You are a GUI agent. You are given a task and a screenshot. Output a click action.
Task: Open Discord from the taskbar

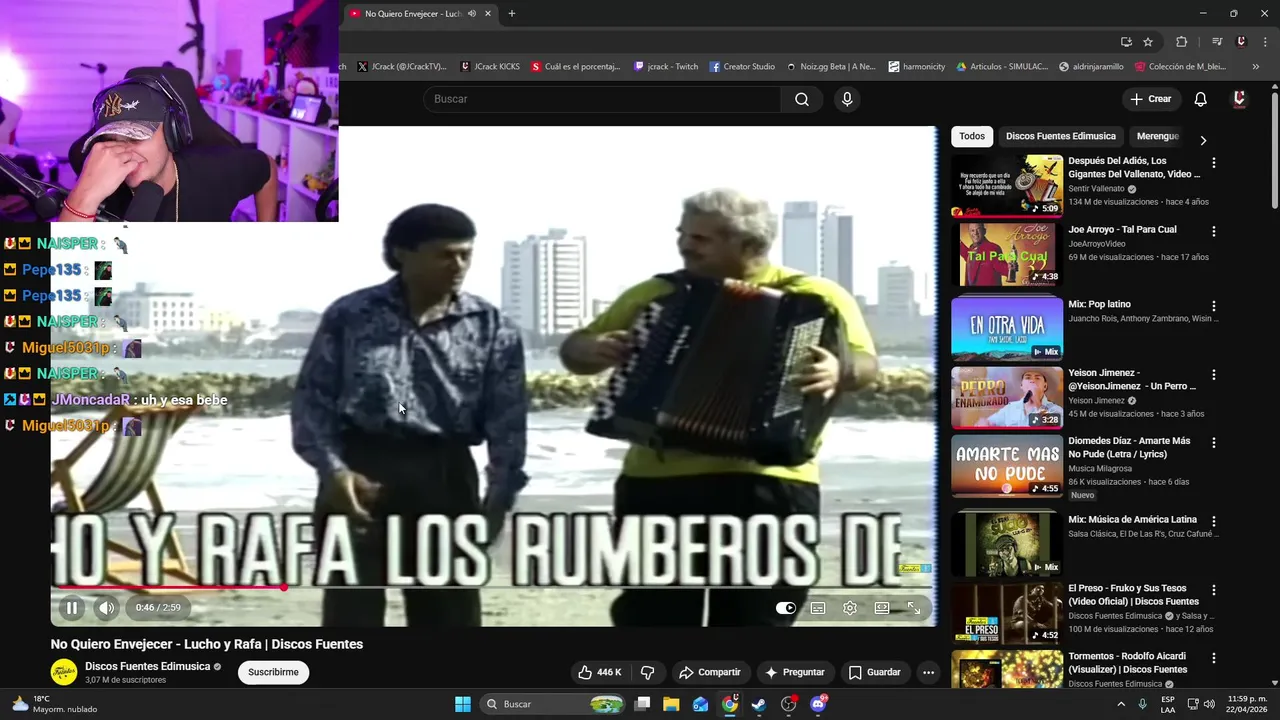click(818, 704)
